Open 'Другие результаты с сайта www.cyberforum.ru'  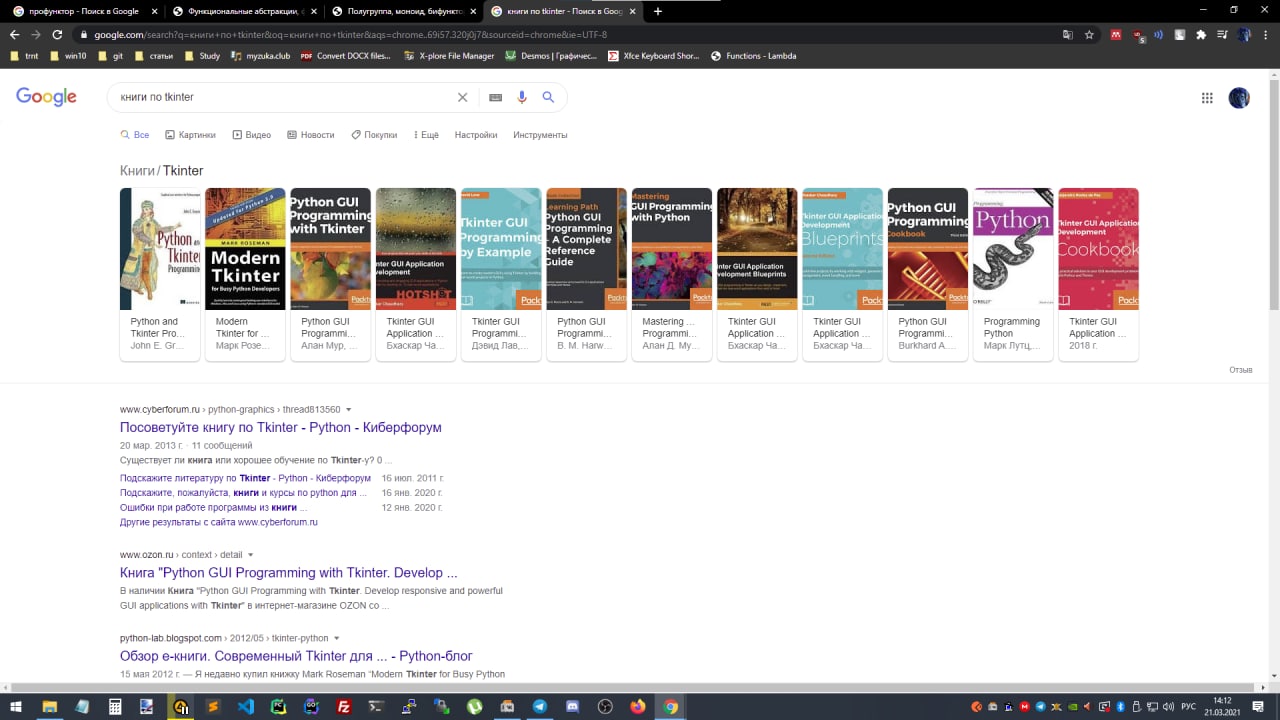pos(219,522)
